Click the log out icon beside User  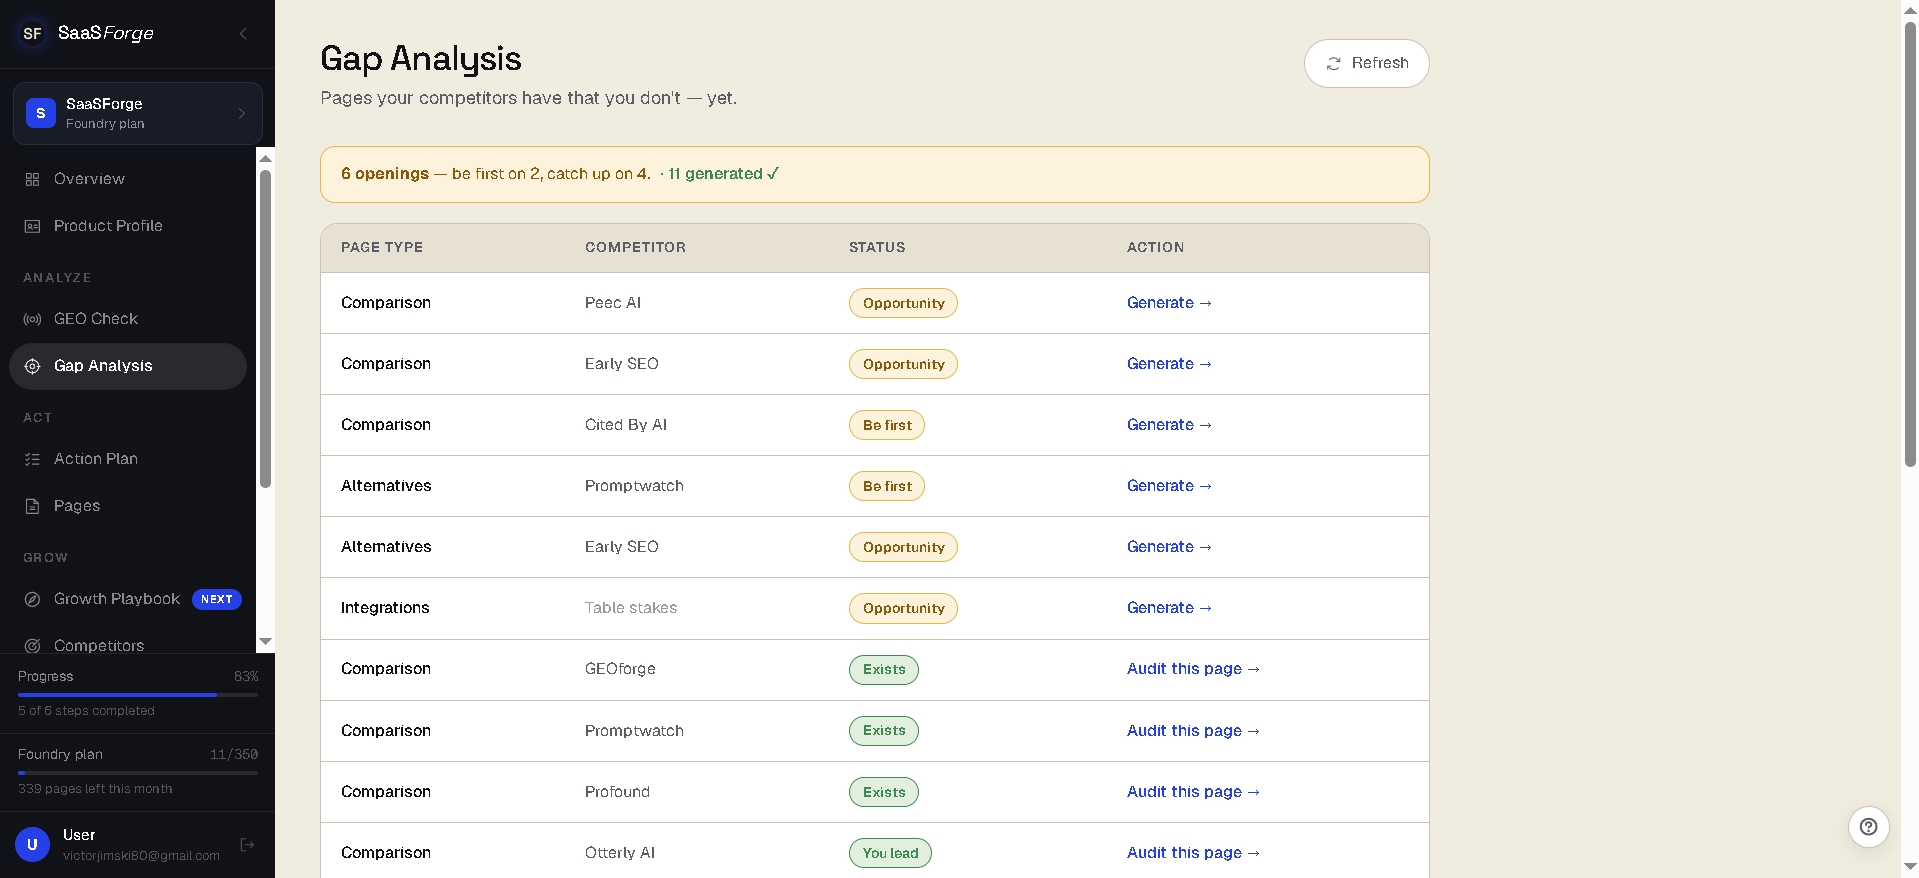tap(247, 845)
